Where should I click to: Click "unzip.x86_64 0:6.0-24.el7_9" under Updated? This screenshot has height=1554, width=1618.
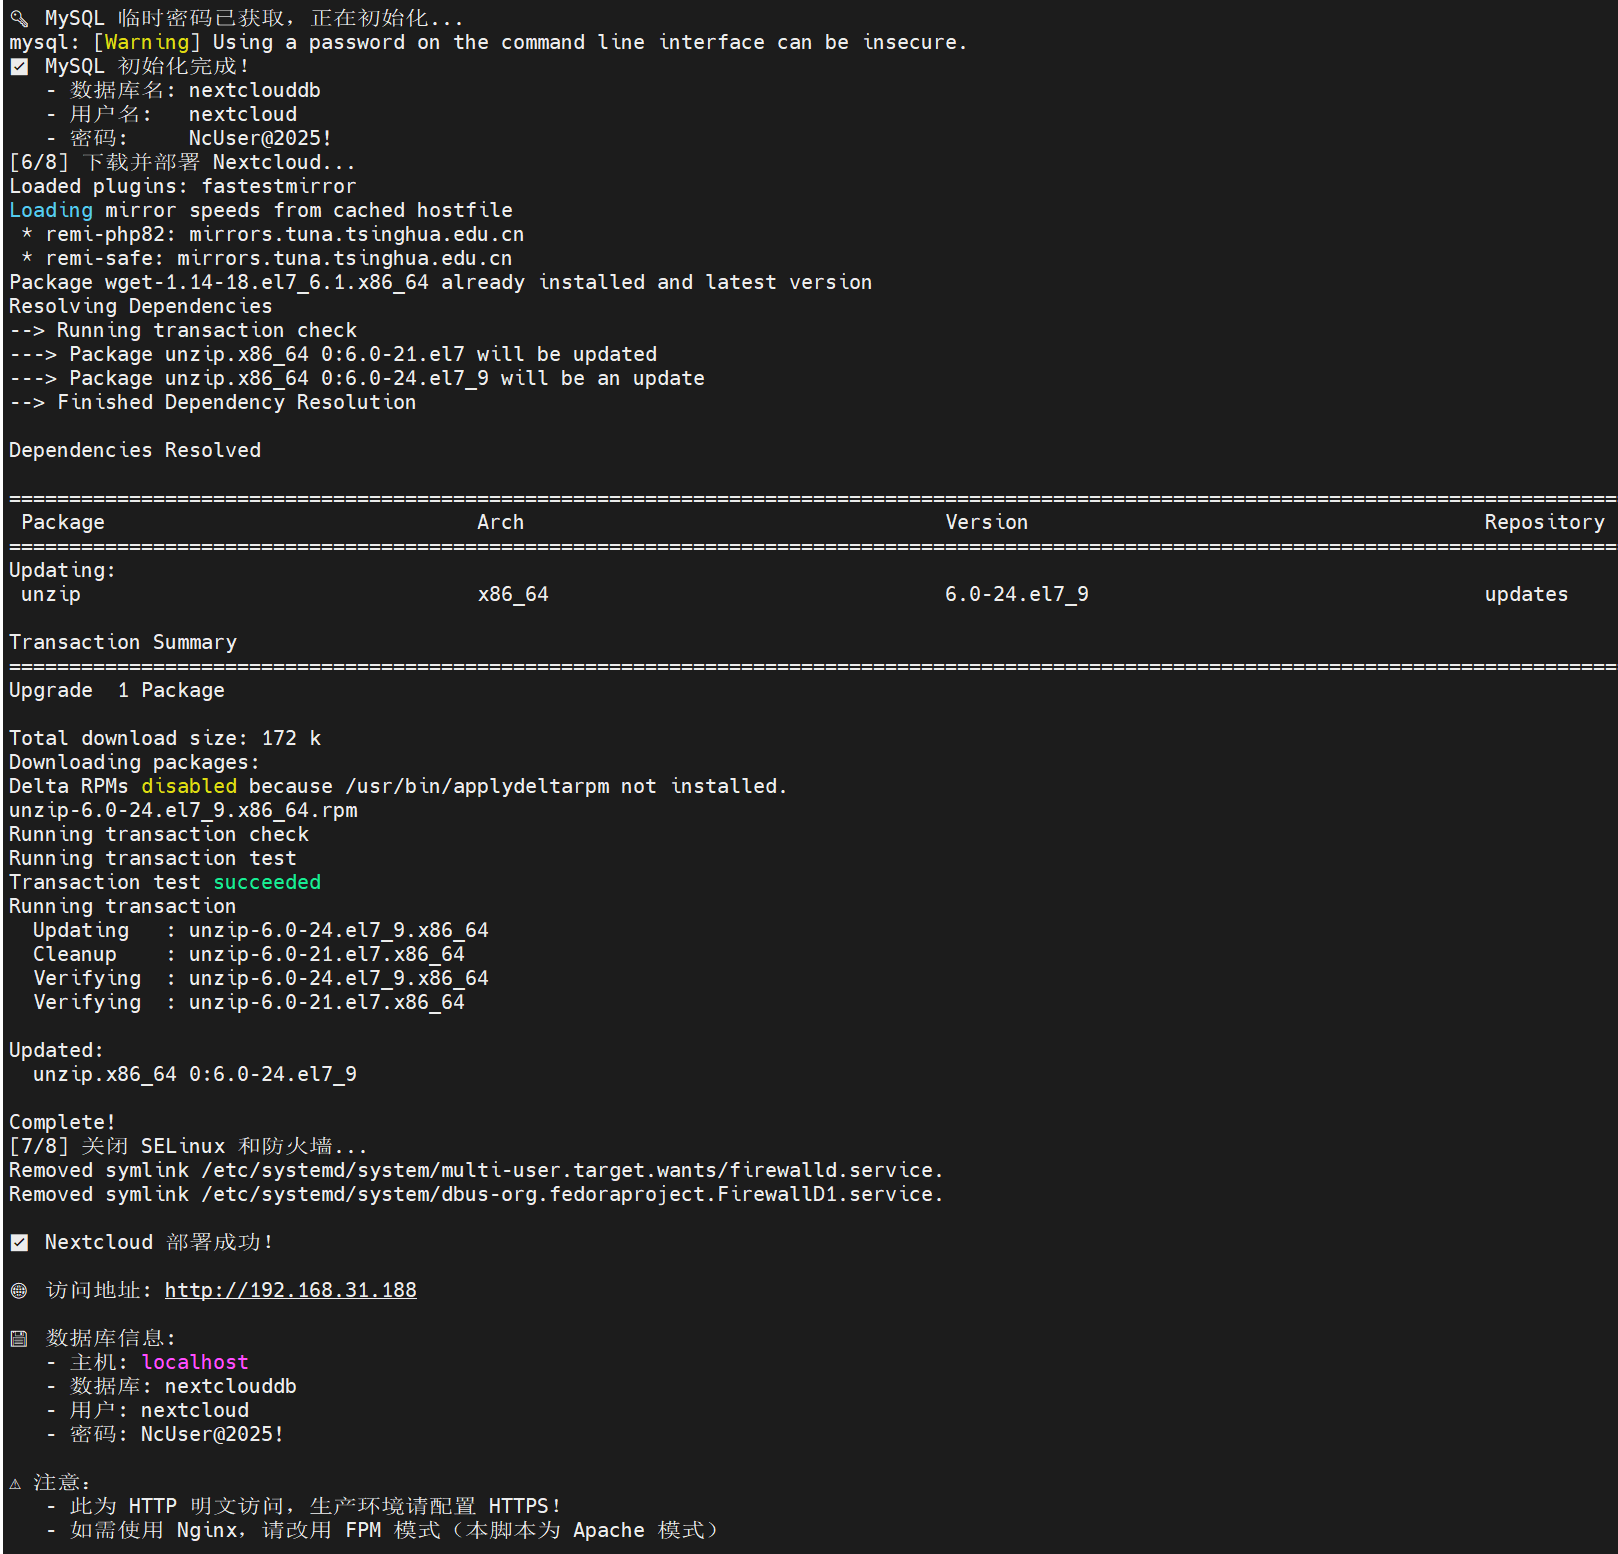point(195,1074)
